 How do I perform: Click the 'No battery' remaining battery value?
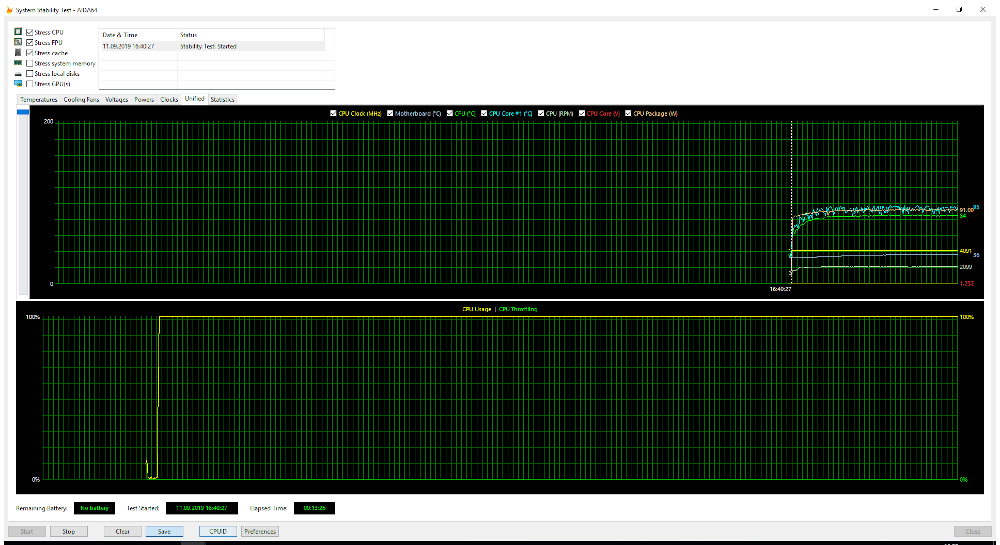click(x=94, y=508)
